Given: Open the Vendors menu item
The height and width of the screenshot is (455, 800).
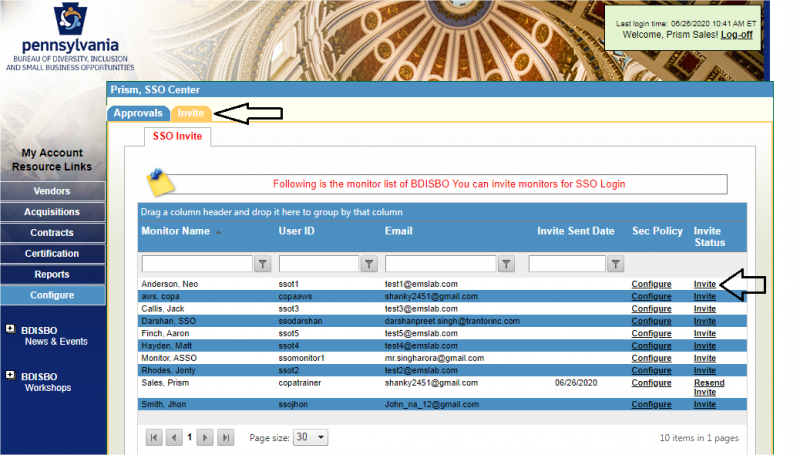Looking at the screenshot, I should pos(52,191).
